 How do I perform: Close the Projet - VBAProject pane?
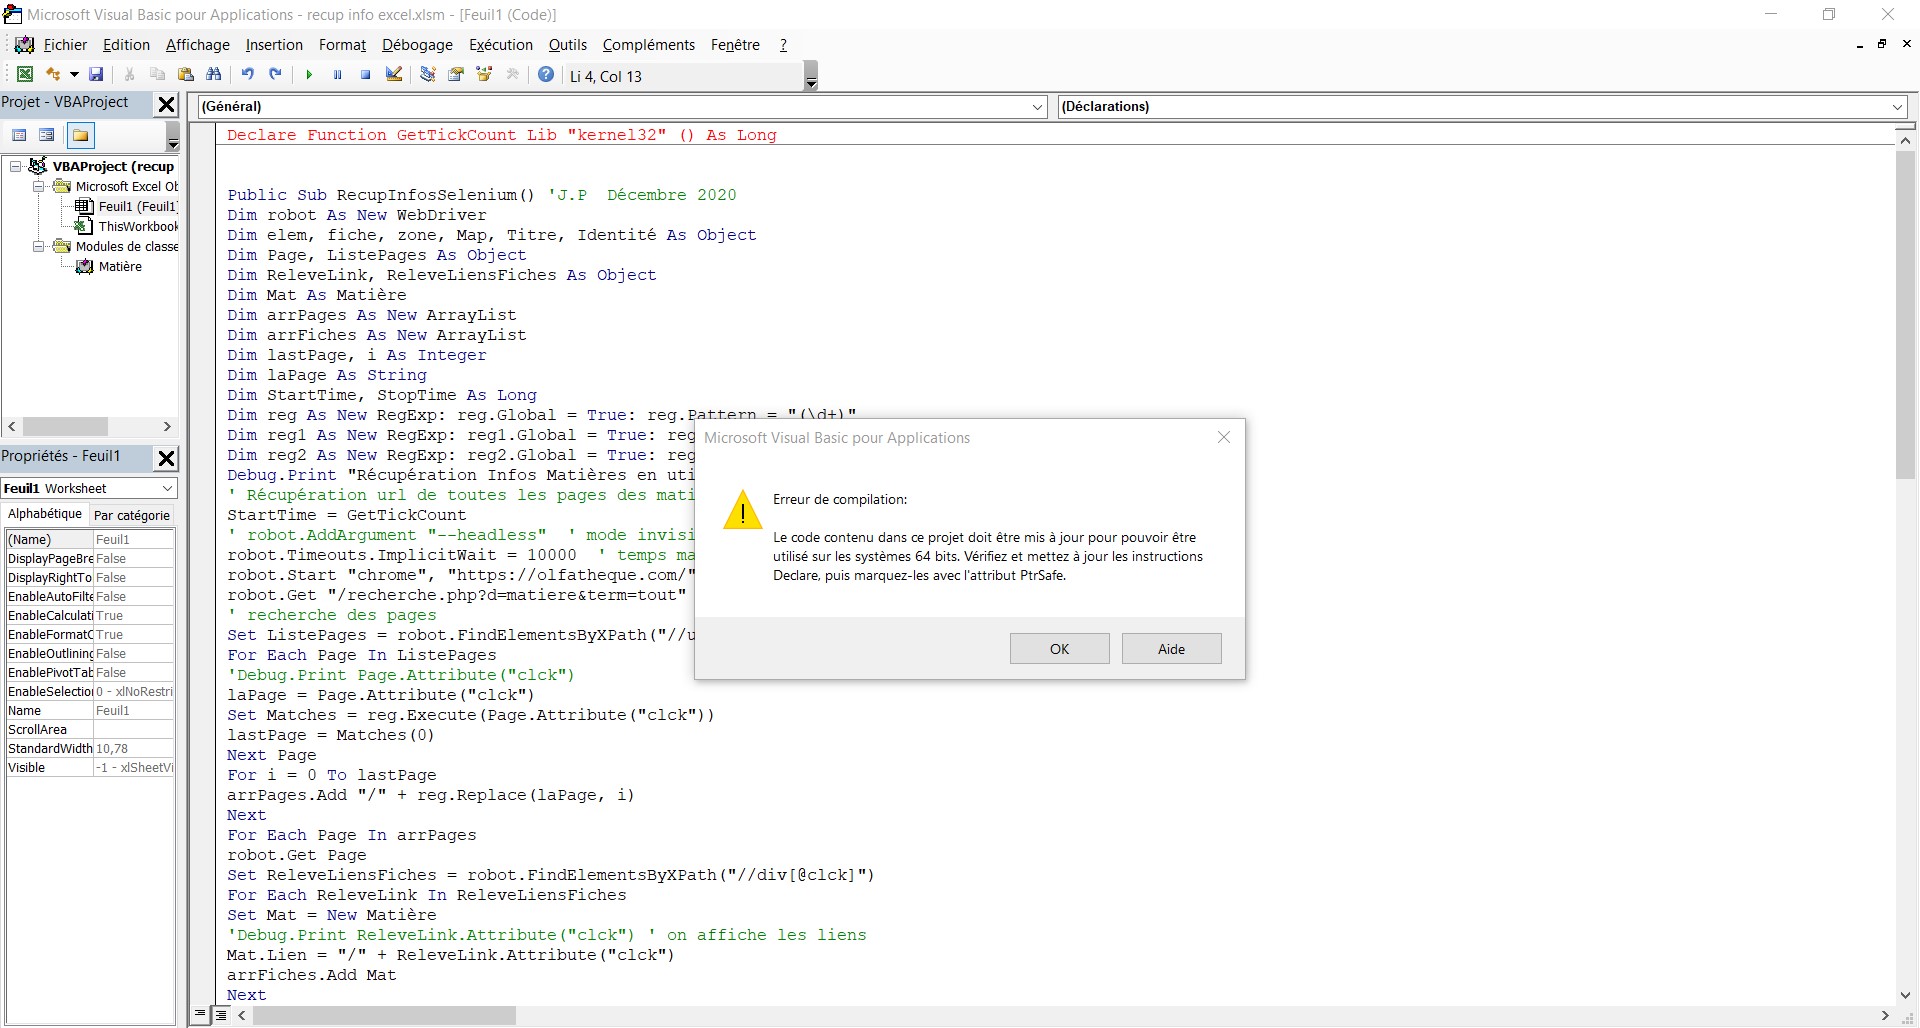click(x=167, y=104)
